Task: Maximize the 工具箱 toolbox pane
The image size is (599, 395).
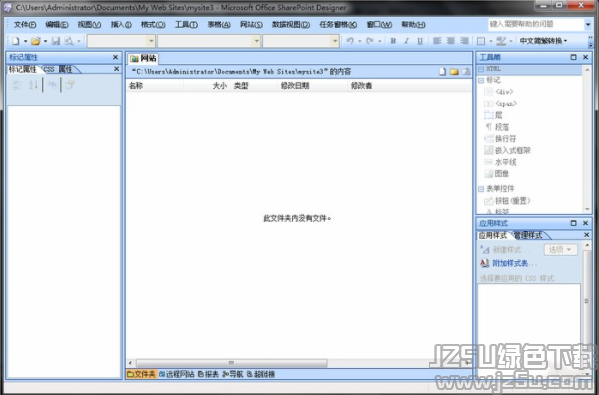Action: (573, 57)
